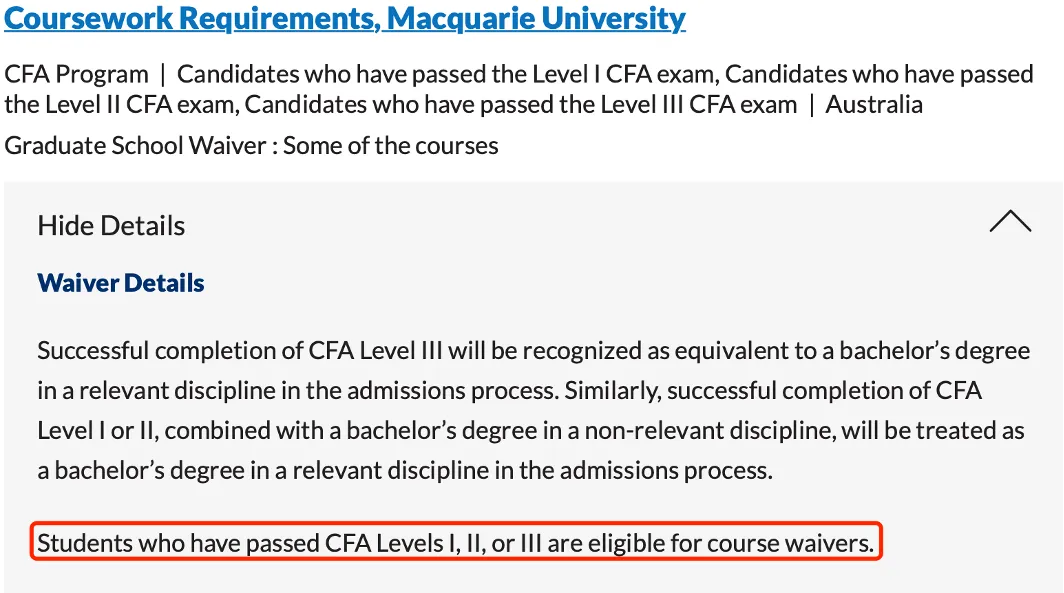This screenshot has width=1064, height=593.
Task: Click the CFA Program text
Action: pyautogui.click(x=76, y=74)
